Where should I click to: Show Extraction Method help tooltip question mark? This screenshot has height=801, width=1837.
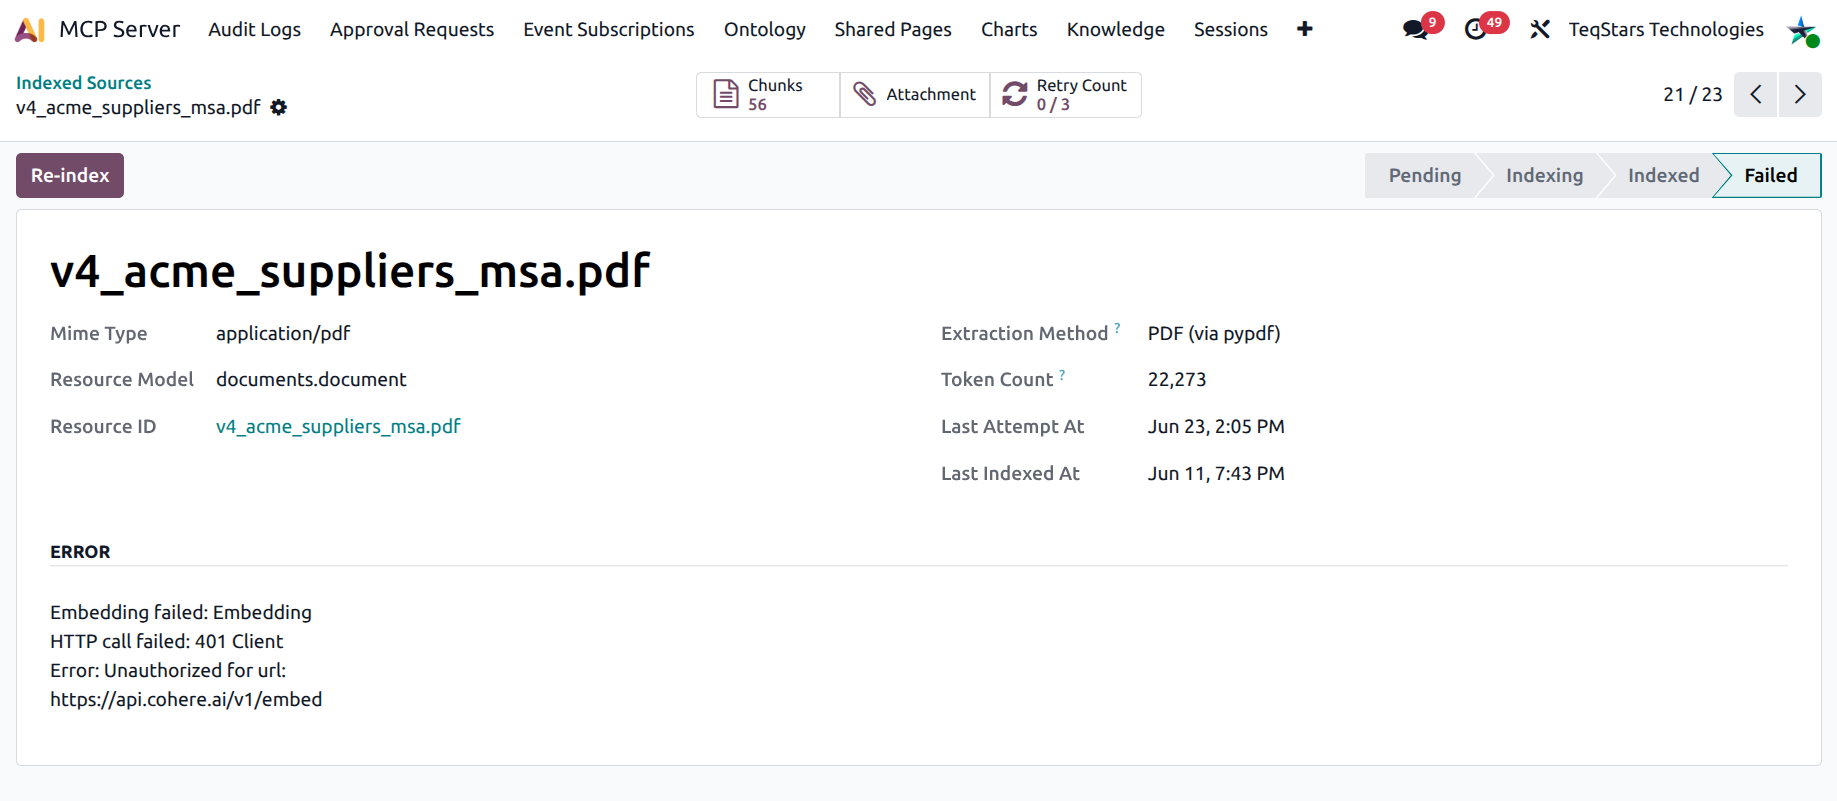pyautogui.click(x=1117, y=327)
